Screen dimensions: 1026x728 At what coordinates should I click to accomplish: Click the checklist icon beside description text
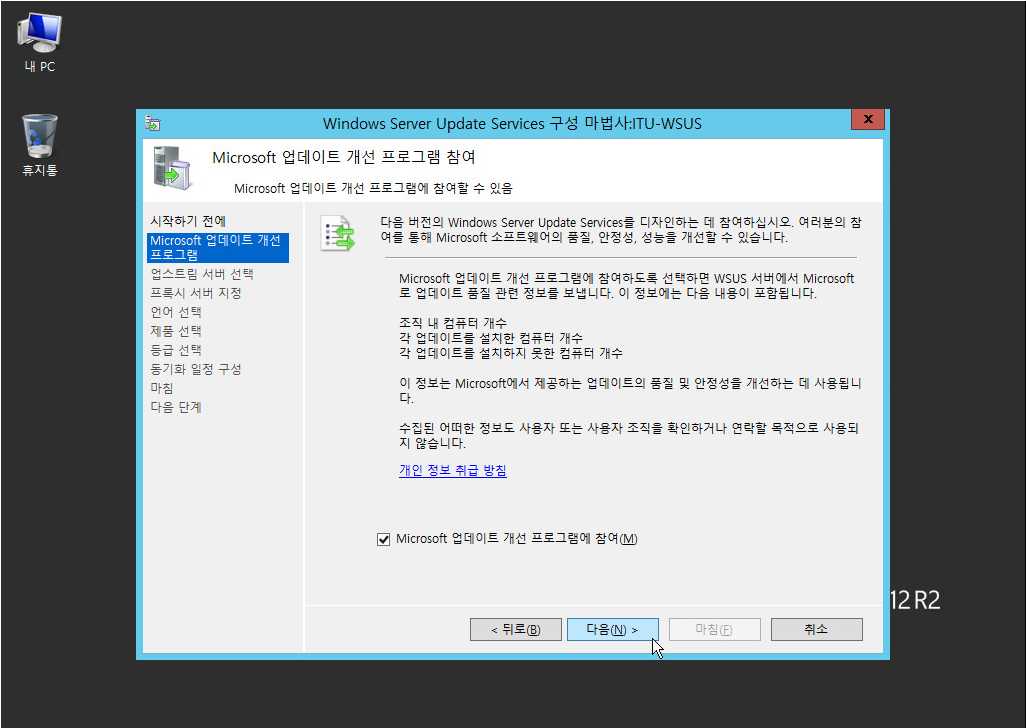coord(337,232)
